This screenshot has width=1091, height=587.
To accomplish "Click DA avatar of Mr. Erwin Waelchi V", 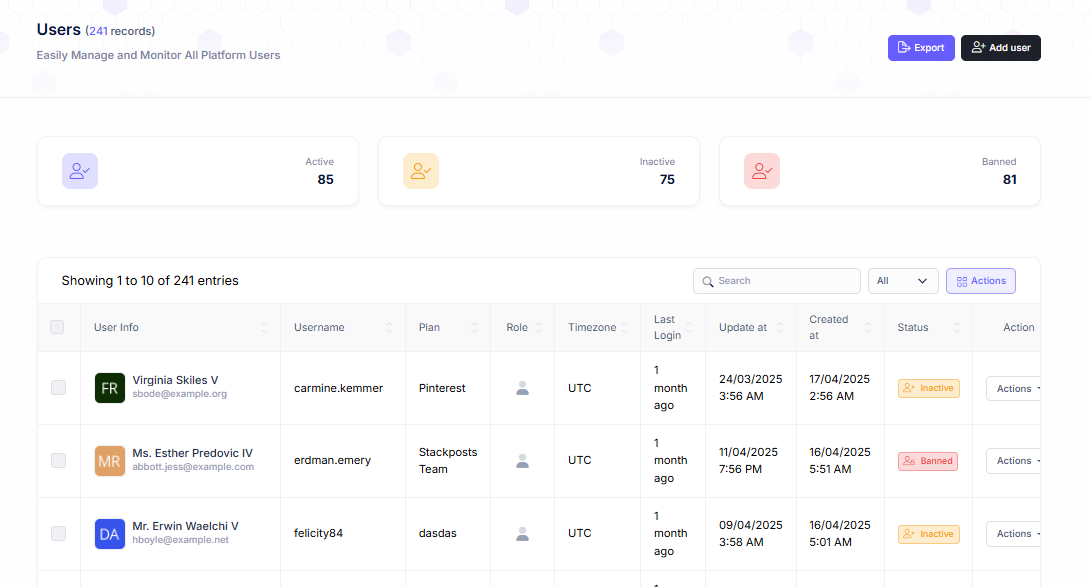I will click(110, 534).
